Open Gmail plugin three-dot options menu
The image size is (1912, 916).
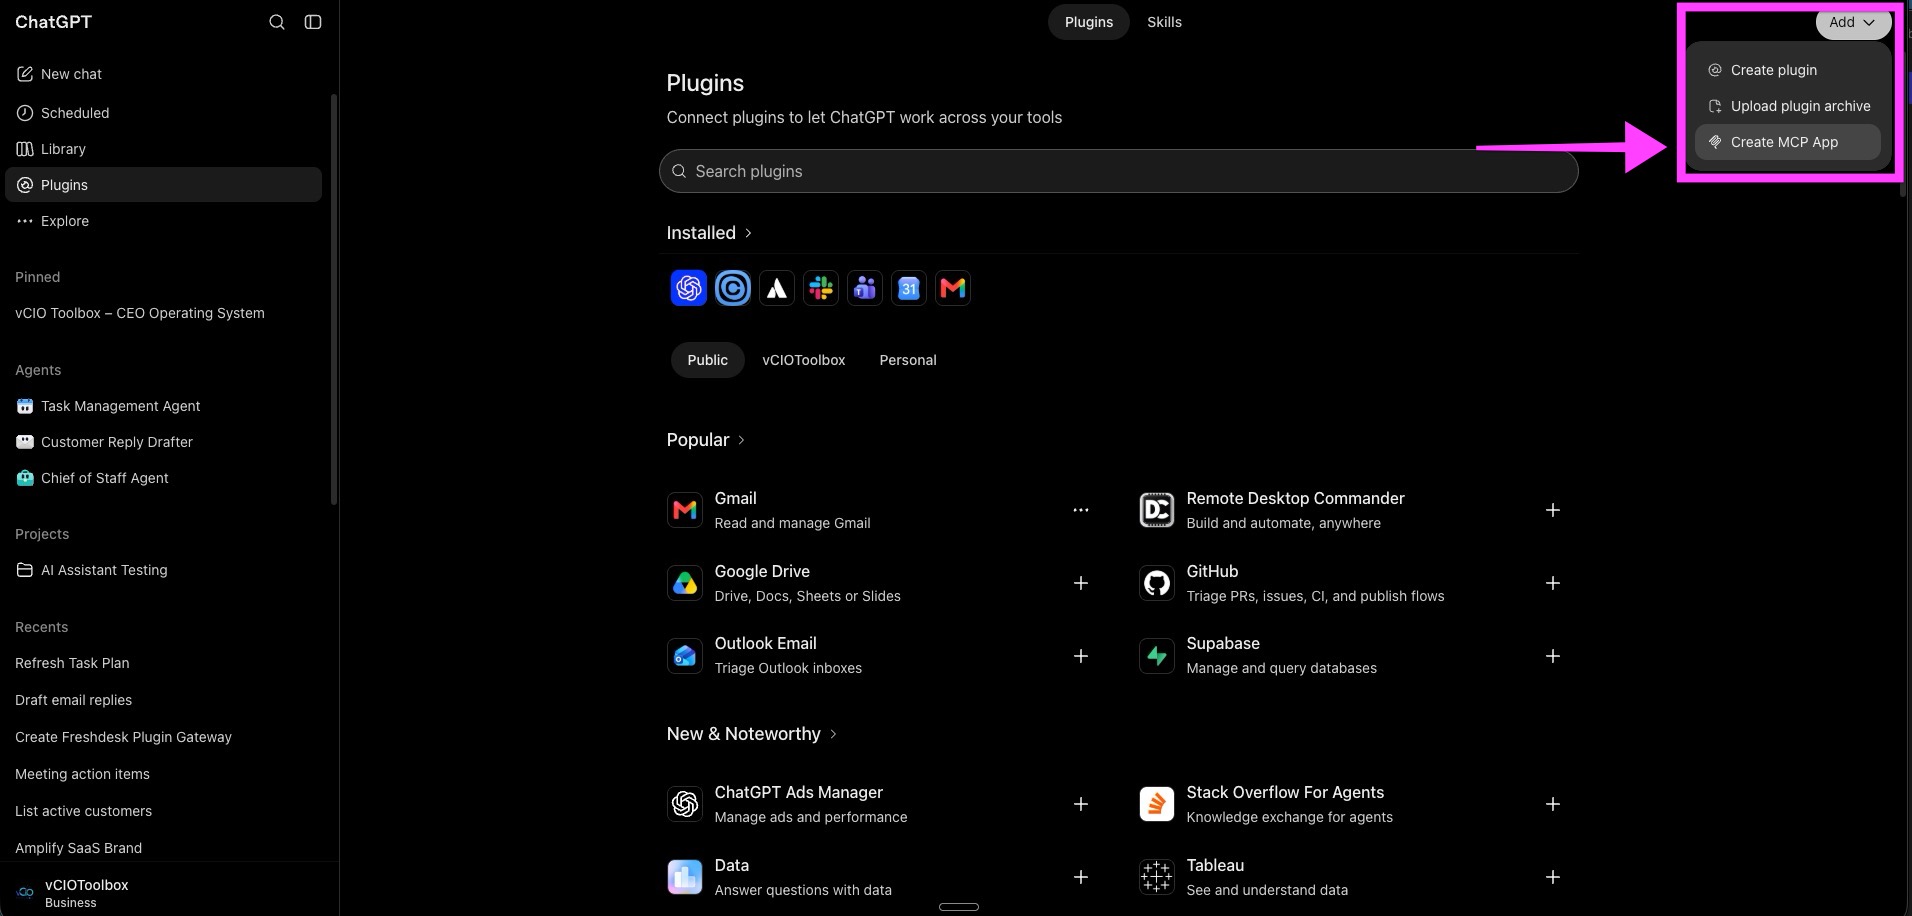click(x=1081, y=510)
